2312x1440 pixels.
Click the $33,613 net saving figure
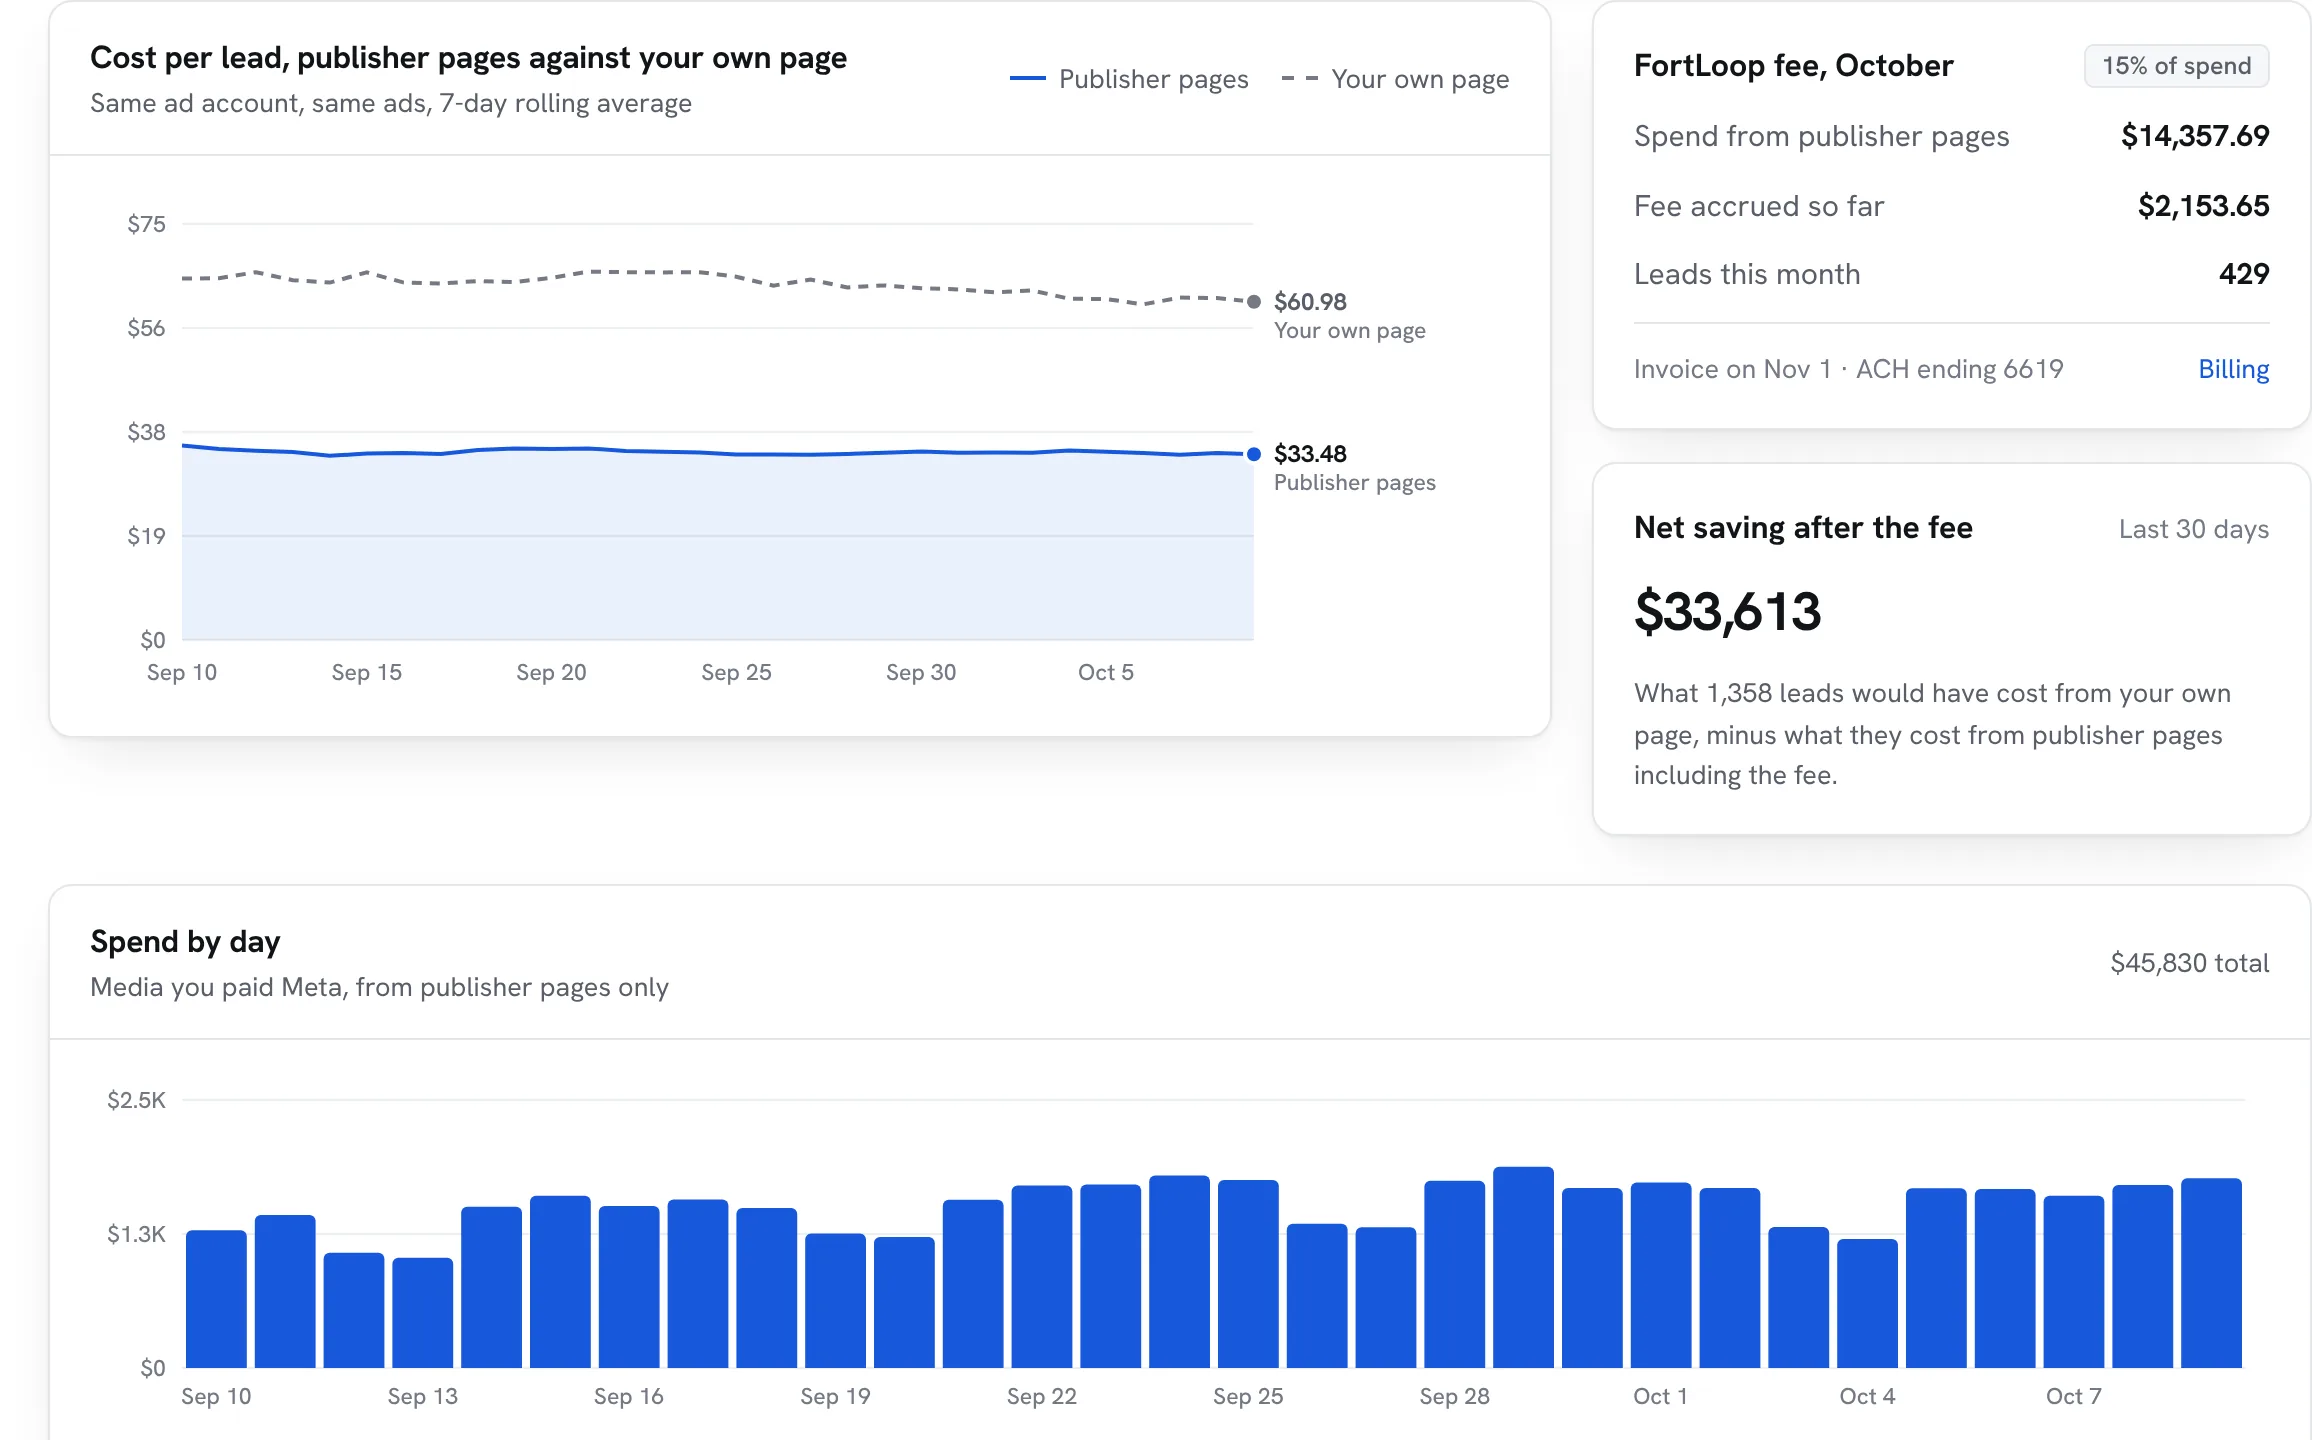tap(1728, 611)
